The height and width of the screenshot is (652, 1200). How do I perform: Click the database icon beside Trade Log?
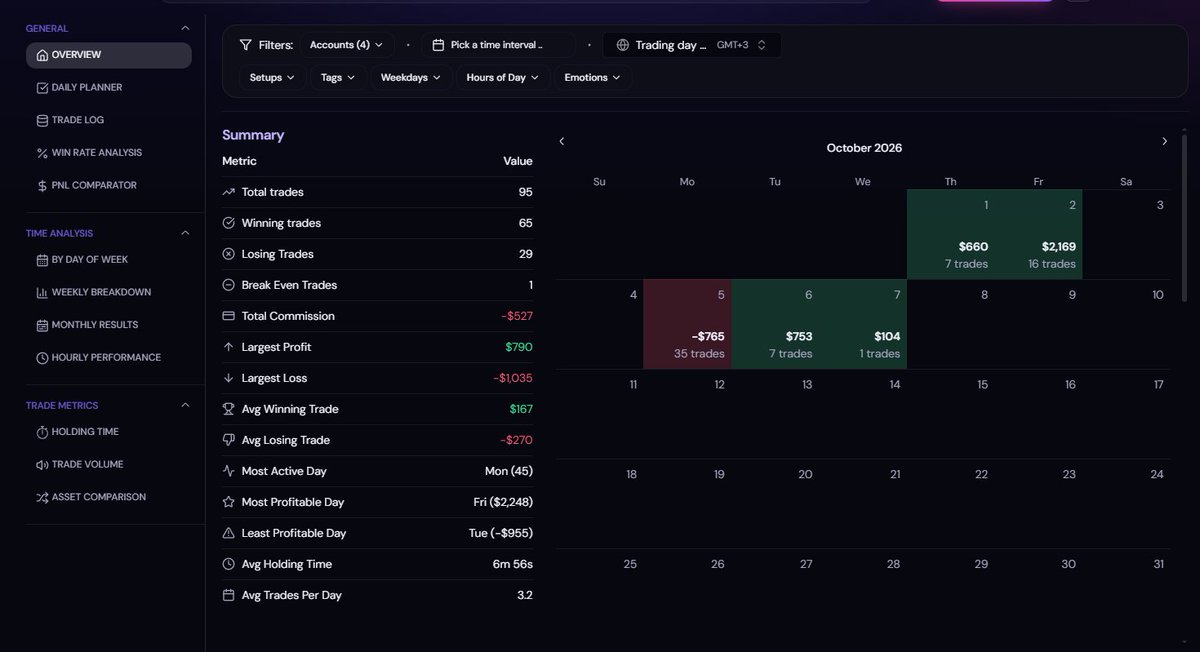[x=42, y=120]
